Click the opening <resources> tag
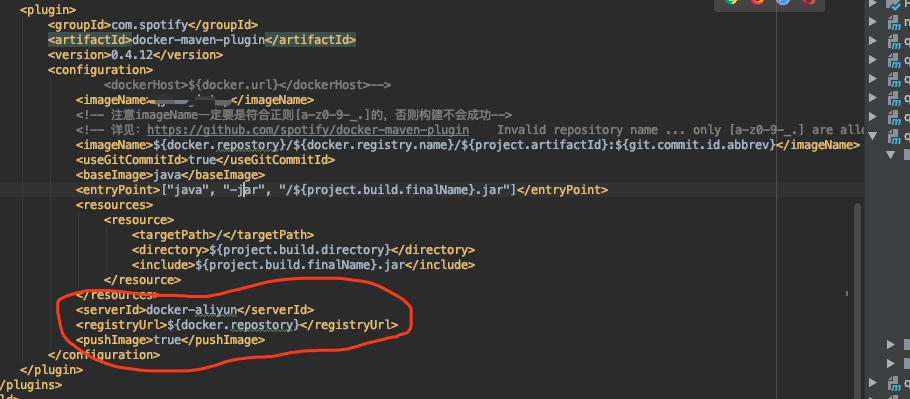 click(114, 205)
